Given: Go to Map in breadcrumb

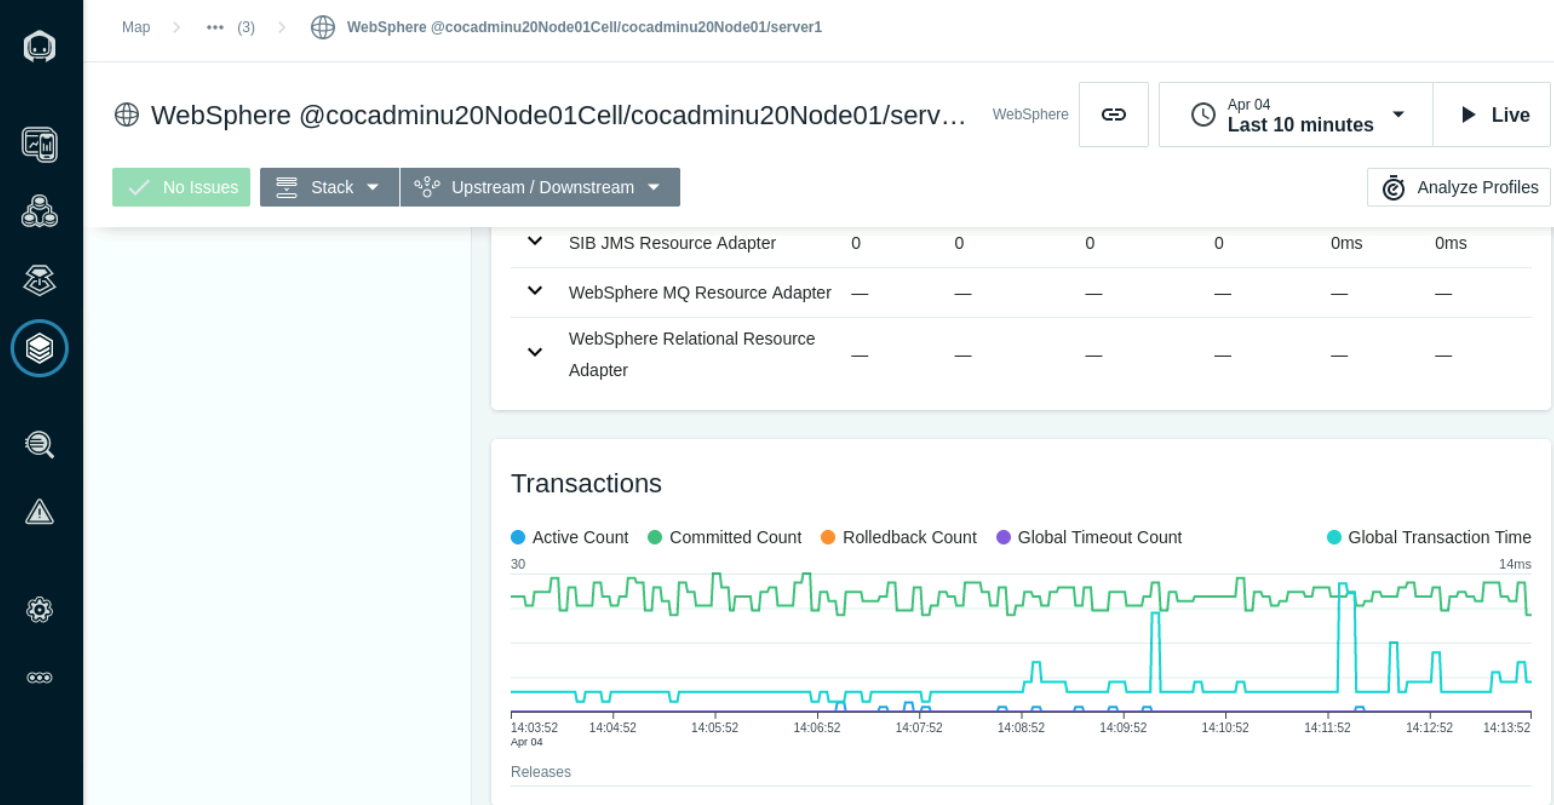Looking at the screenshot, I should coord(136,27).
